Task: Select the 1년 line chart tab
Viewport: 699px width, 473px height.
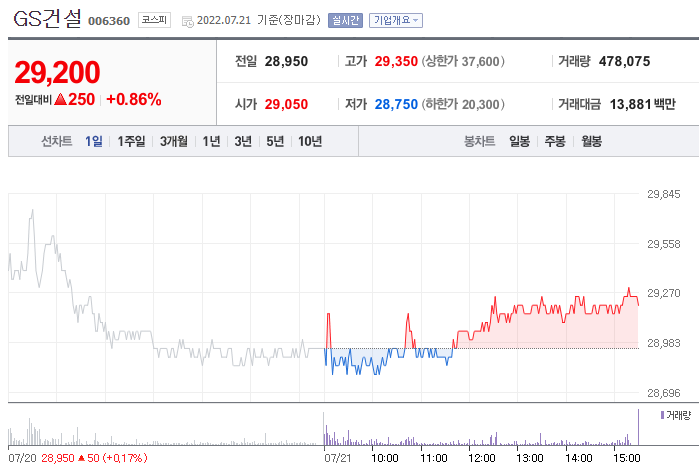Action: tap(211, 141)
